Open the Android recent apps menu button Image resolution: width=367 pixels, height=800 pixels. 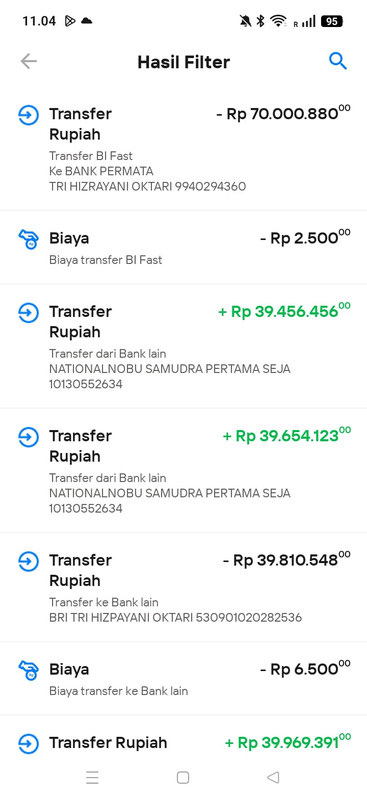tap(92, 778)
